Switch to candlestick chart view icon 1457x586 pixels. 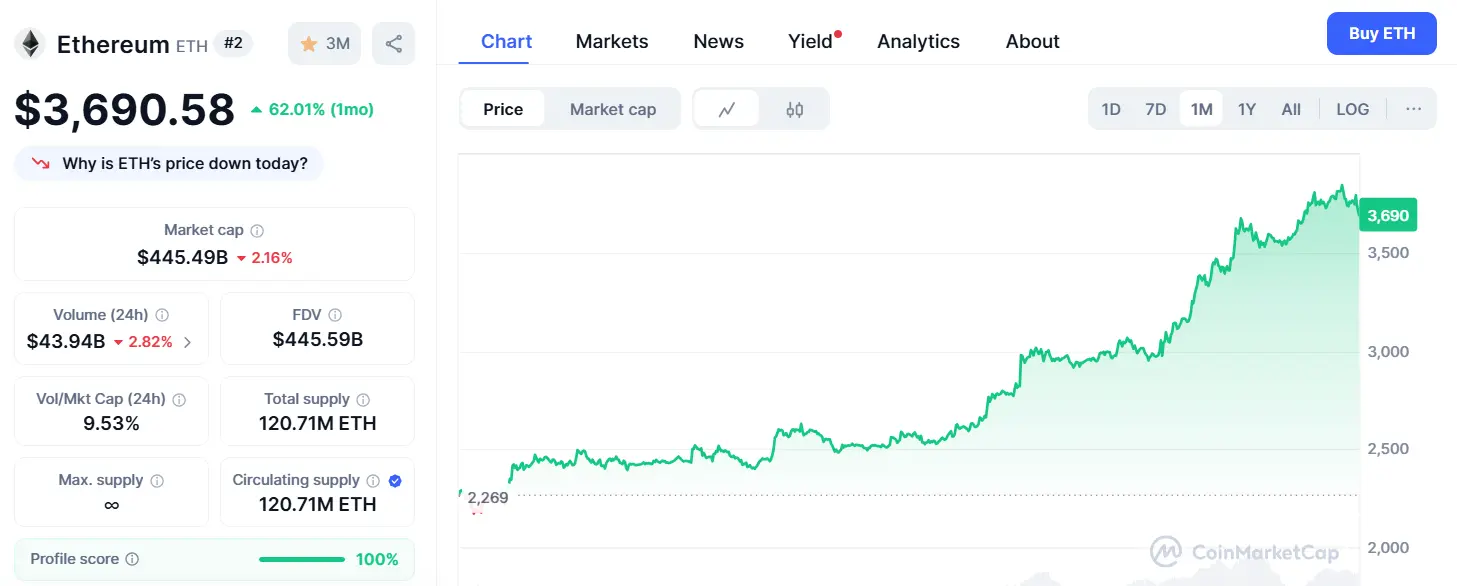(795, 109)
